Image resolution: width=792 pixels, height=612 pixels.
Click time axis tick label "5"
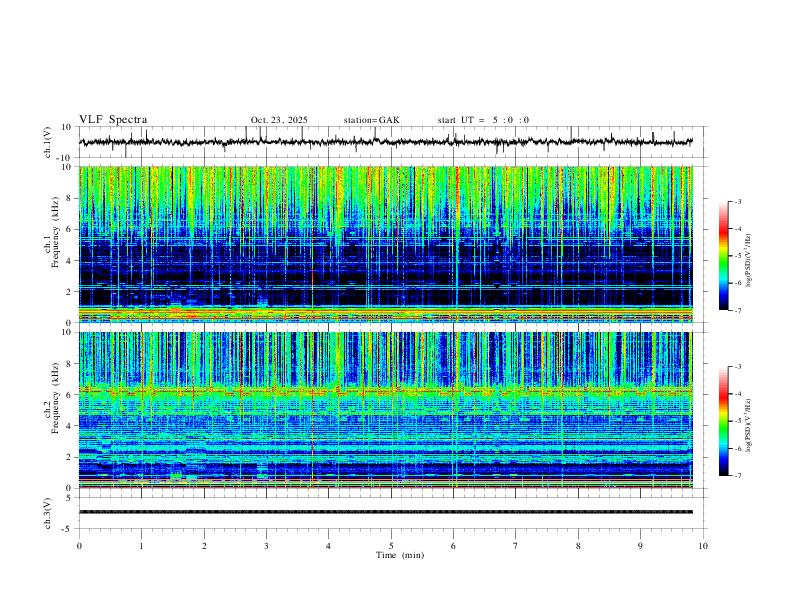(391, 546)
